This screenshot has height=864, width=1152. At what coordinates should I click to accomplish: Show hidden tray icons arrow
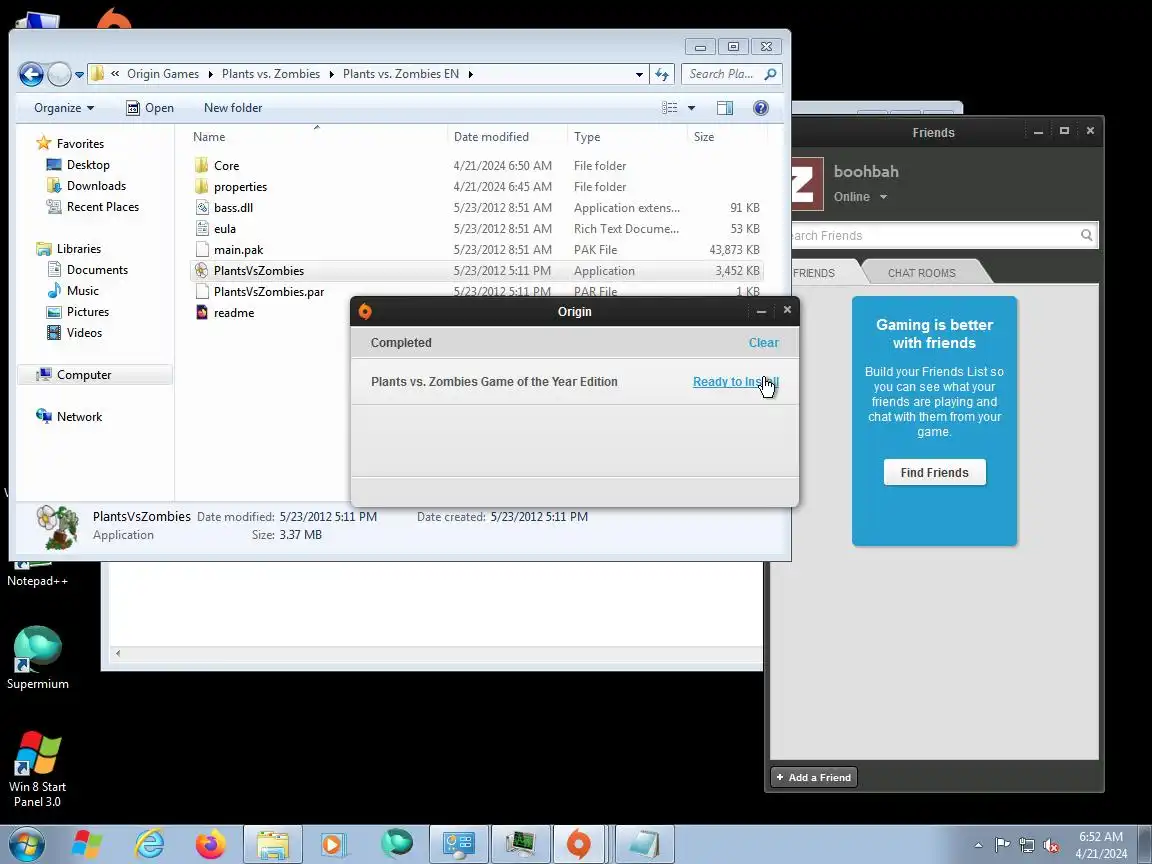click(x=979, y=845)
